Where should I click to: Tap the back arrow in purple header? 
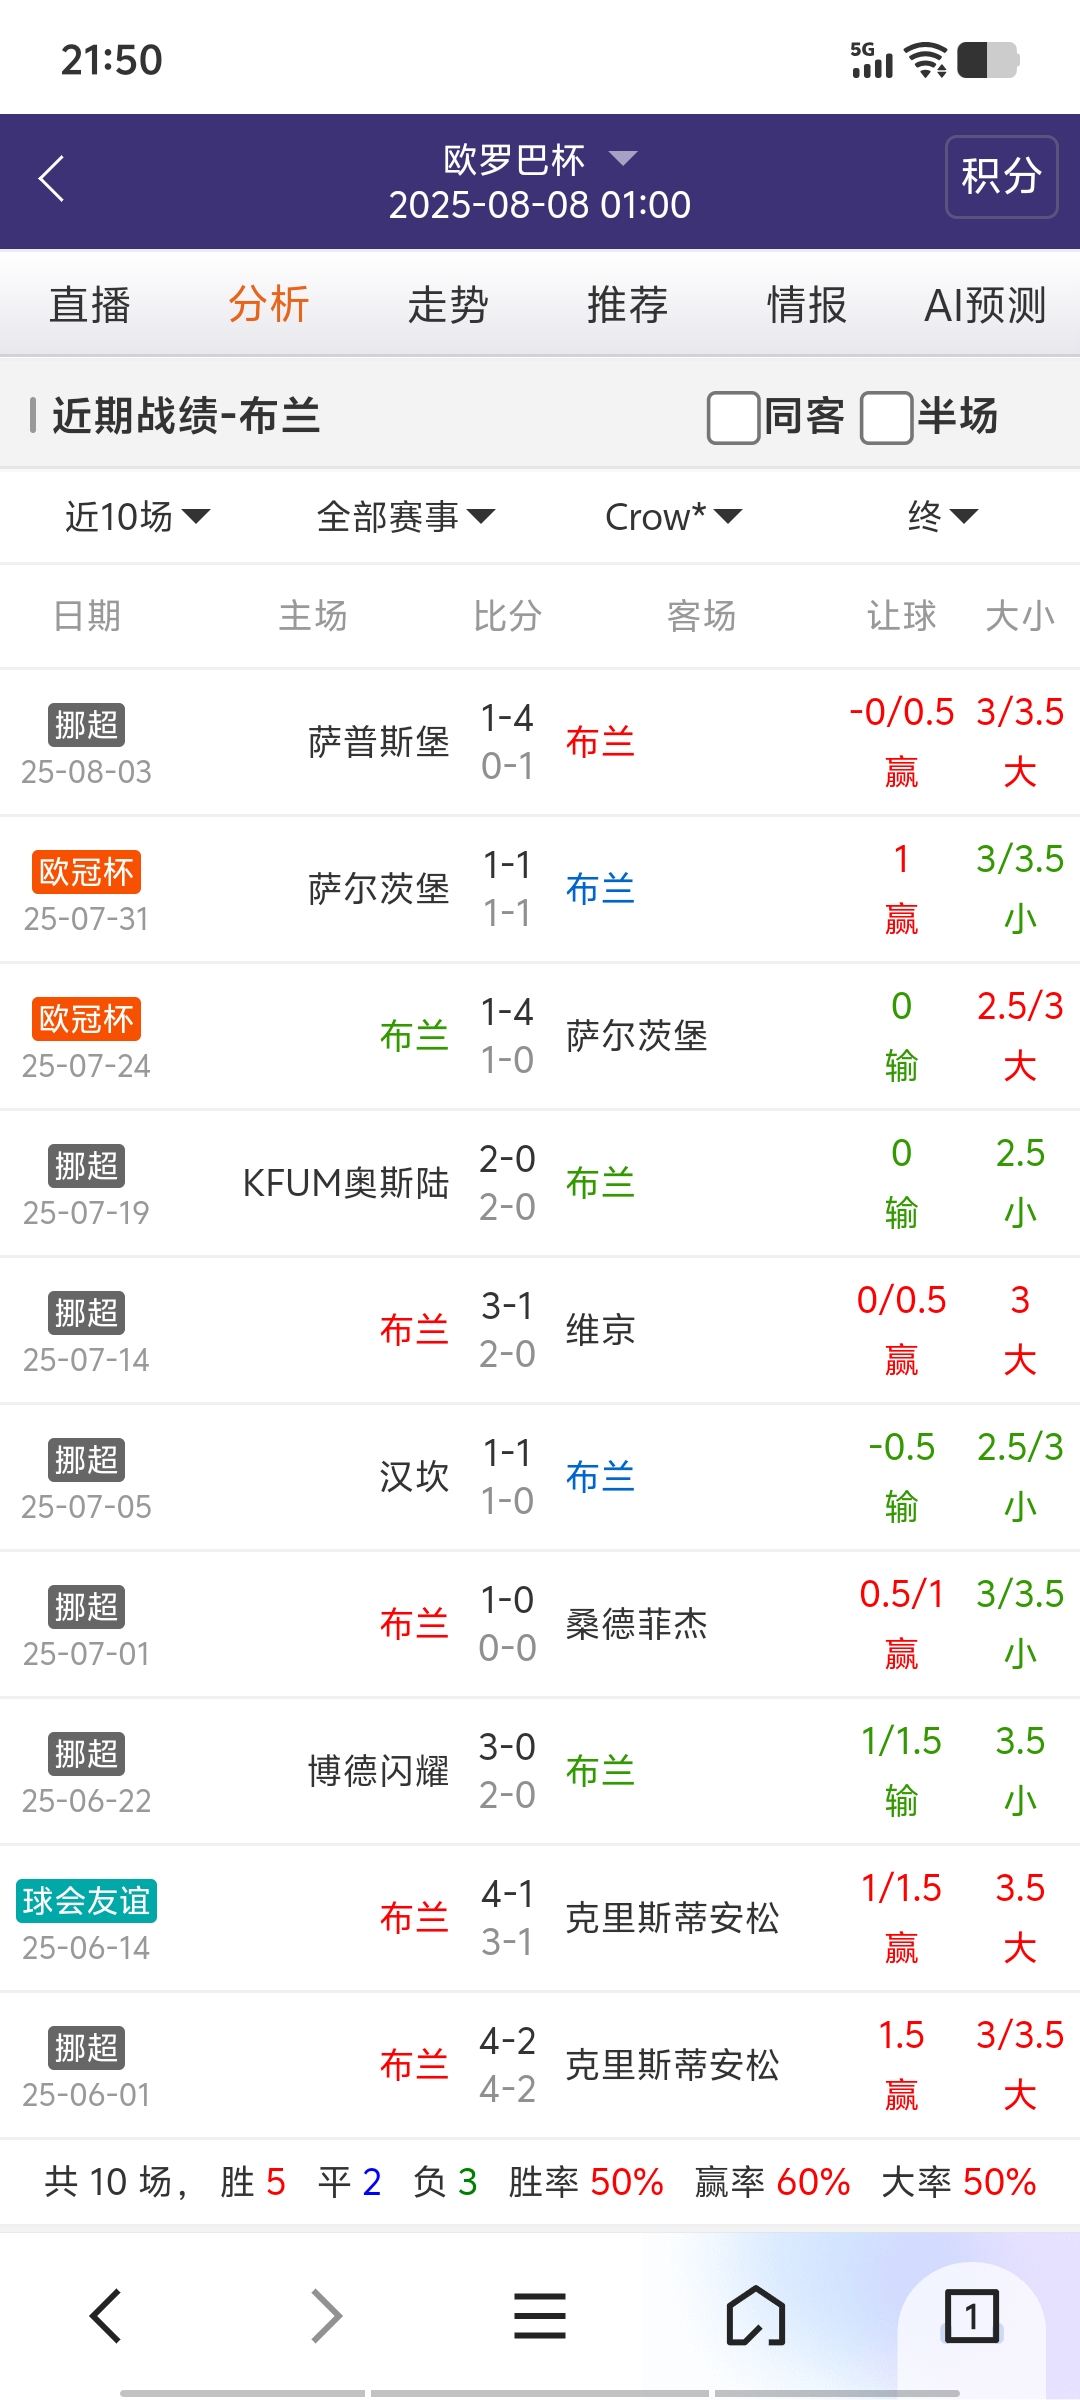[x=52, y=179]
